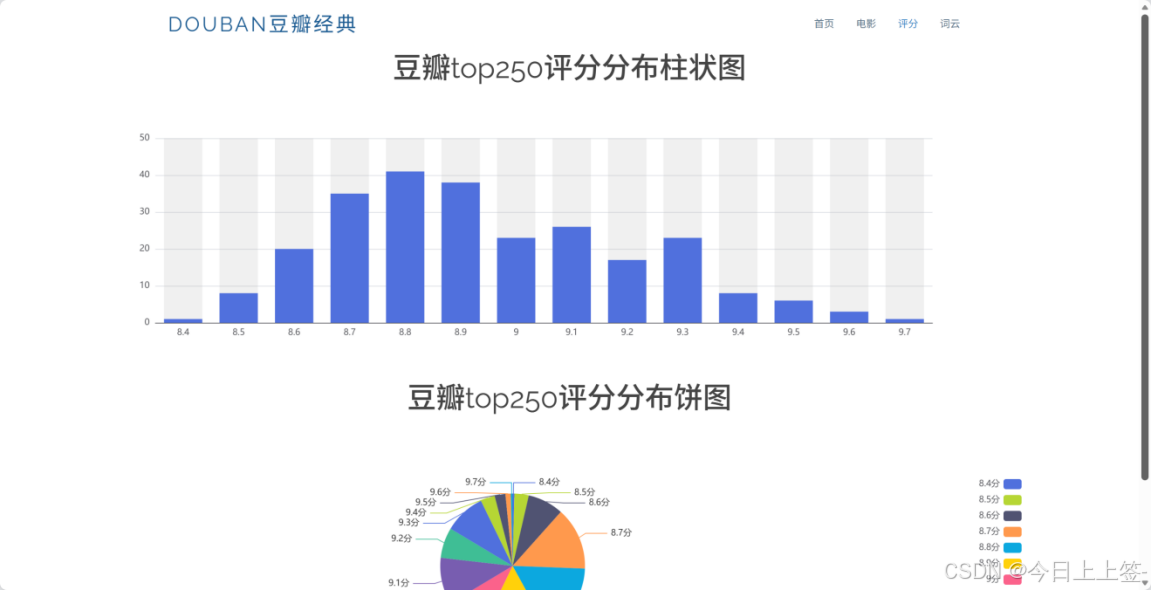Click the tiny 9.7 rating bar
The width and height of the screenshot is (1152, 591).
click(904, 320)
